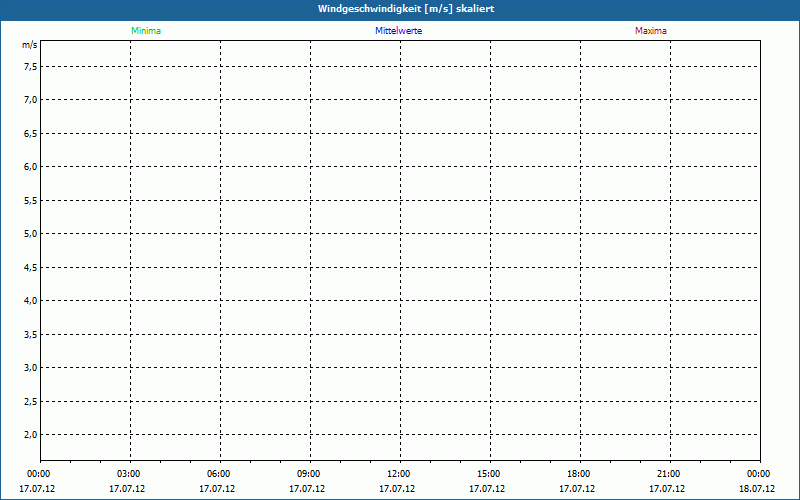The height and width of the screenshot is (500, 800).
Task: Select the 7,5 y-axis value
Action: [30, 66]
